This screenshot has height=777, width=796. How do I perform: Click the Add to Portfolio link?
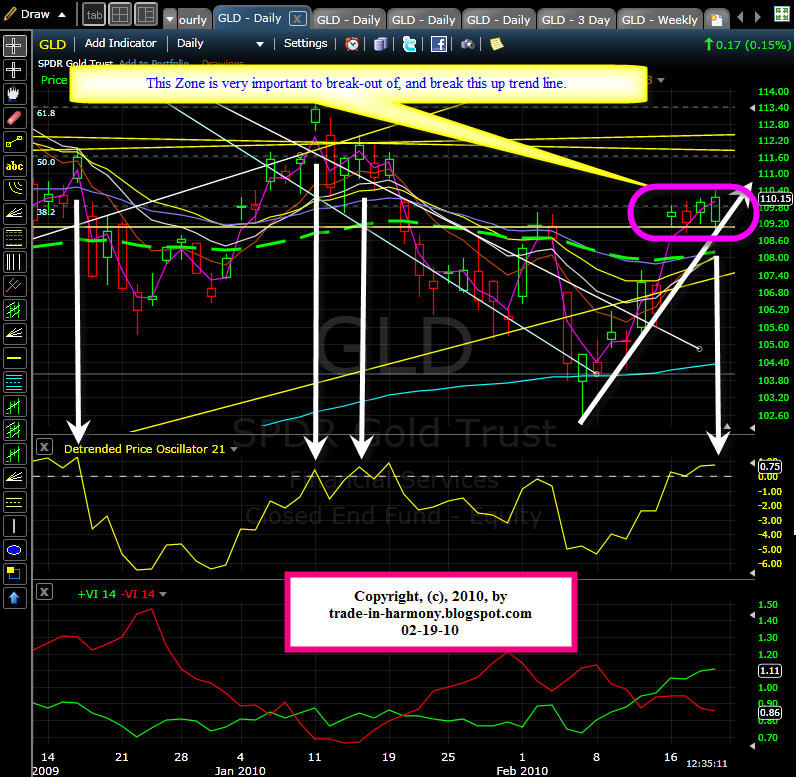coord(154,63)
